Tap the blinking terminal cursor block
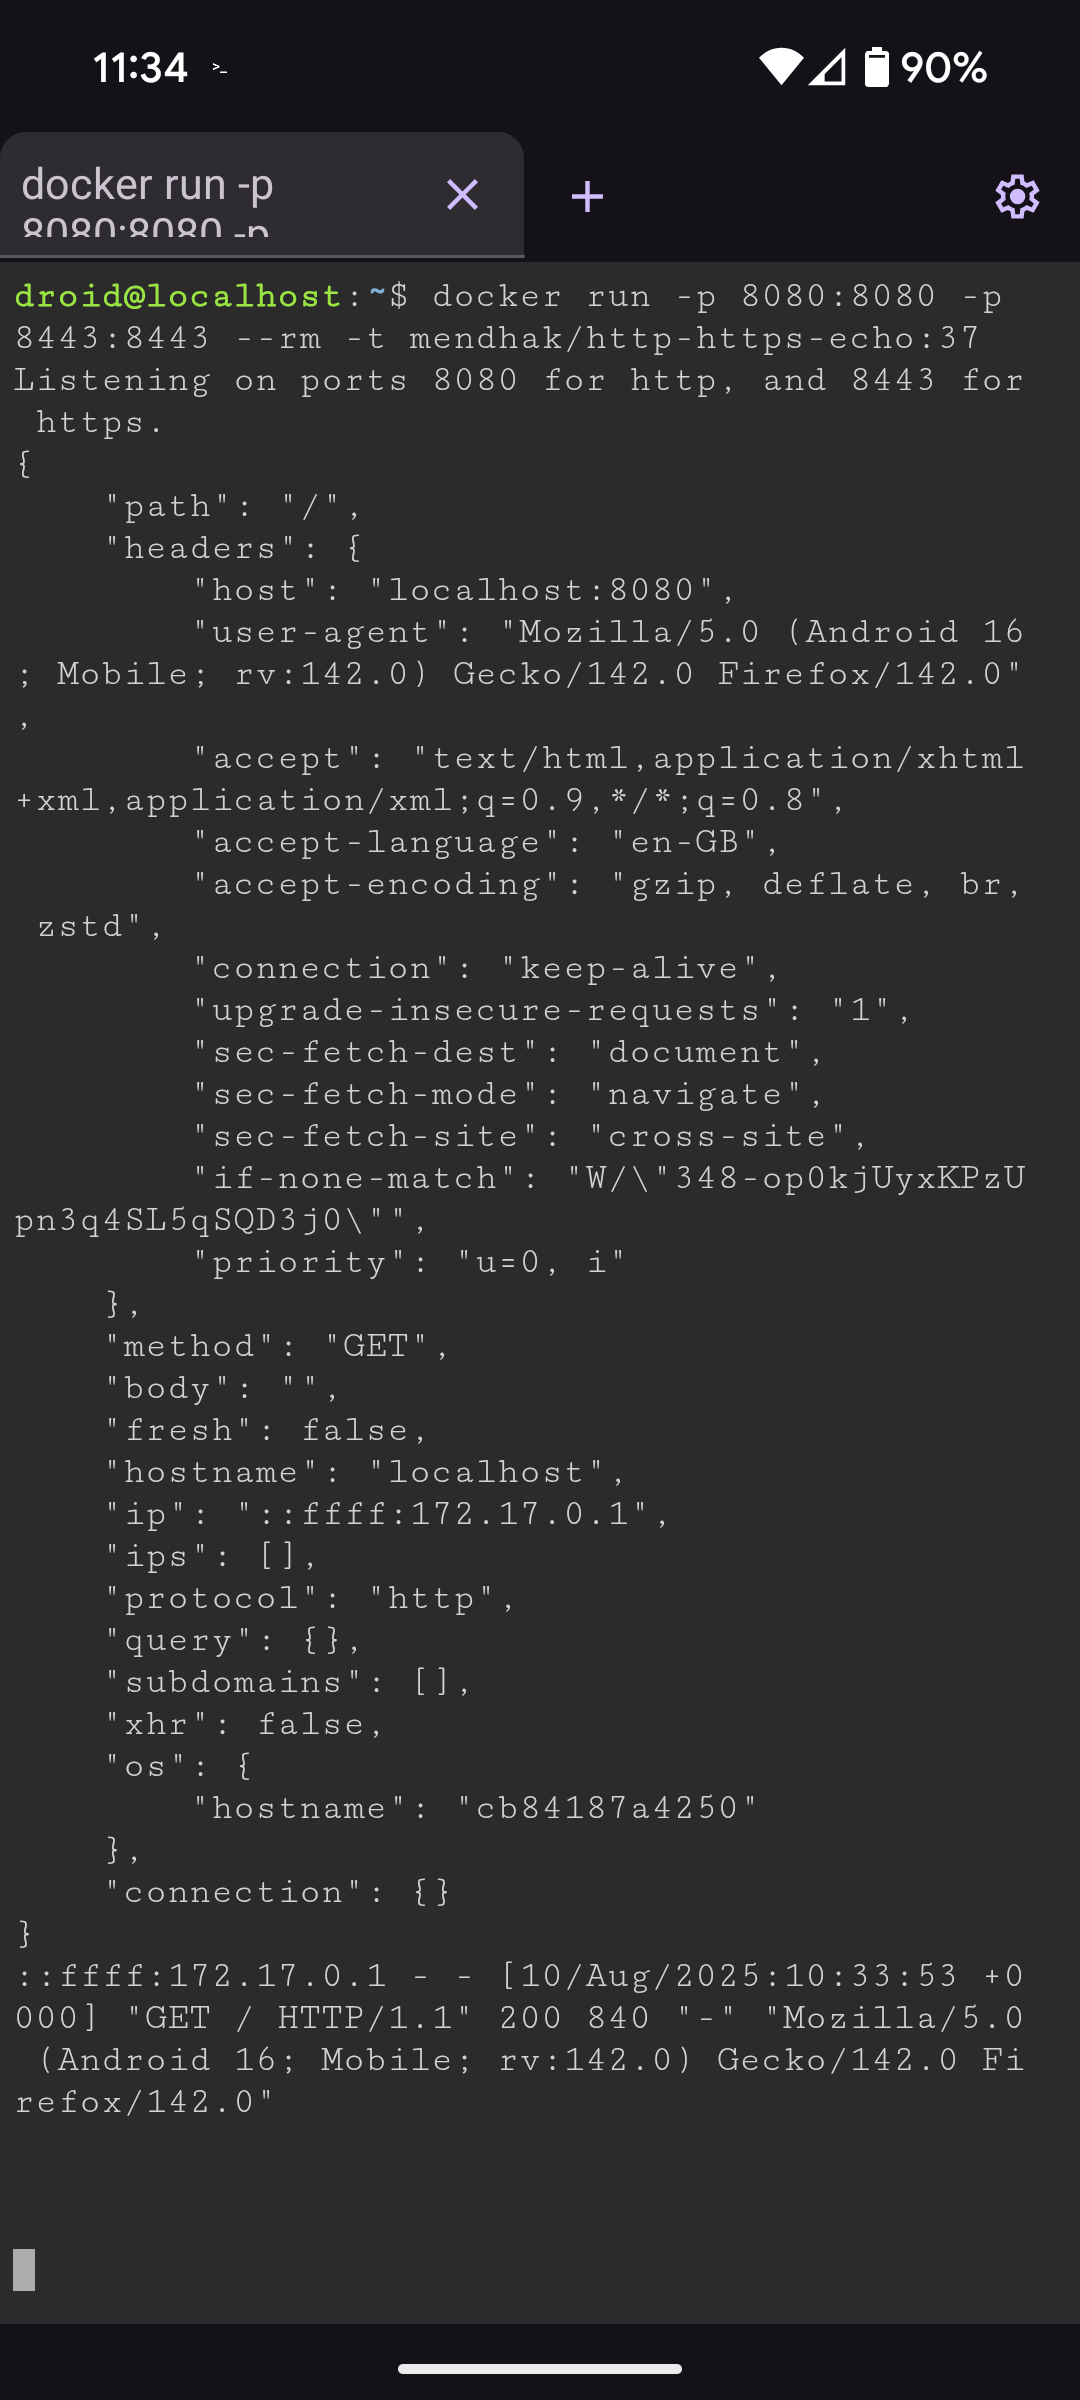This screenshot has width=1080, height=2400. pos(24,2269)
